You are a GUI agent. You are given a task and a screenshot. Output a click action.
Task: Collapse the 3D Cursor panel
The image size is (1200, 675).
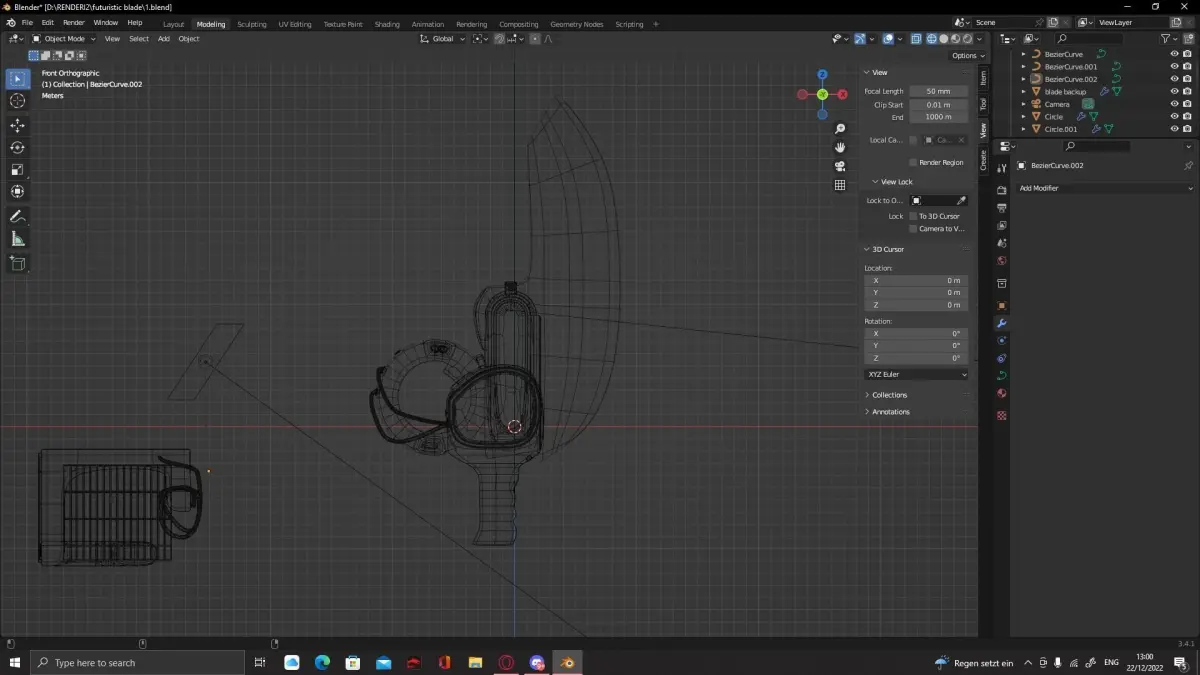[887, 249]
